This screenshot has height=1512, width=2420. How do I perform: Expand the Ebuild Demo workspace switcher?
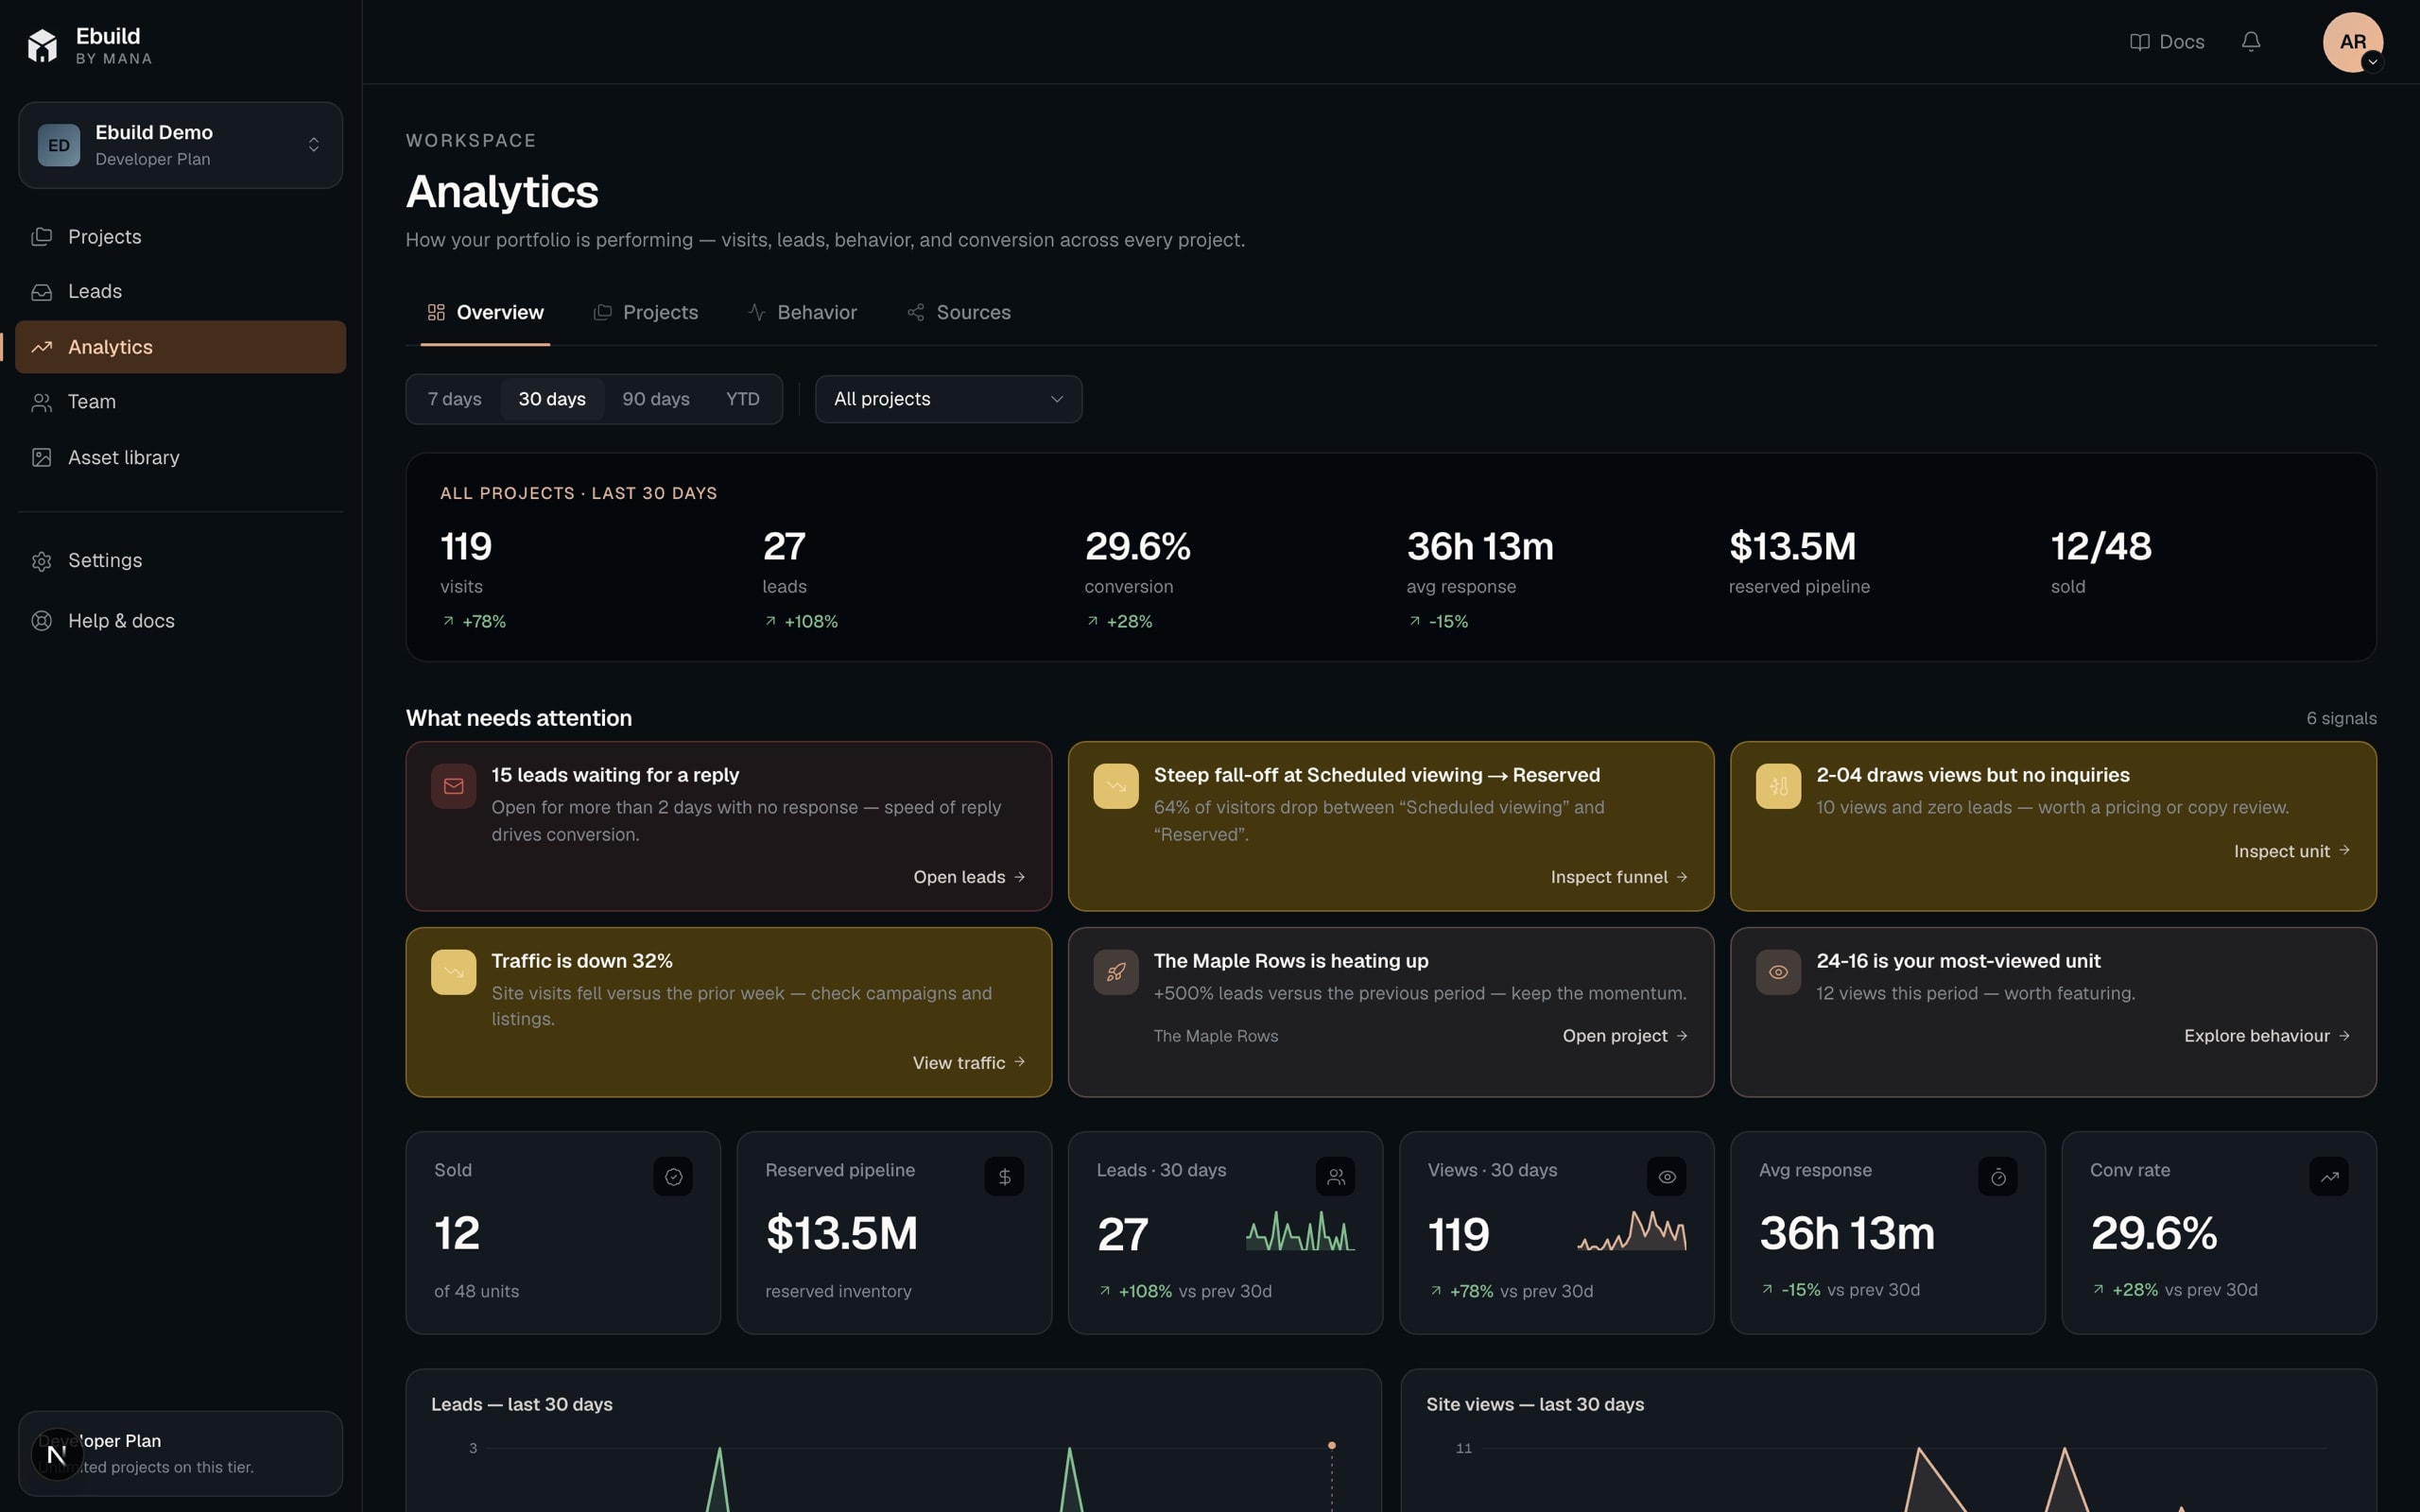[180, 145]
